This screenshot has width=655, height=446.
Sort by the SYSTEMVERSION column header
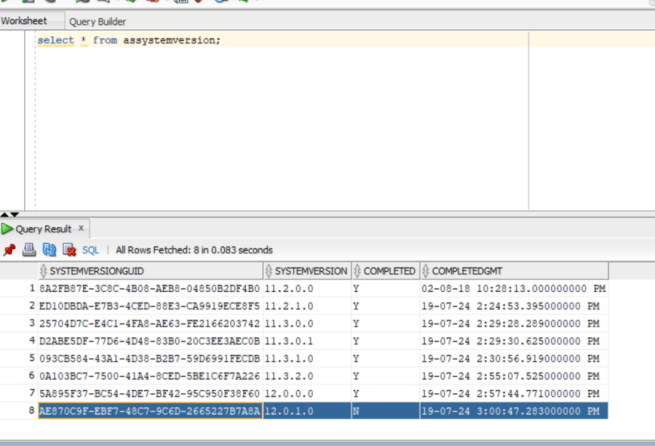point(307,271)
